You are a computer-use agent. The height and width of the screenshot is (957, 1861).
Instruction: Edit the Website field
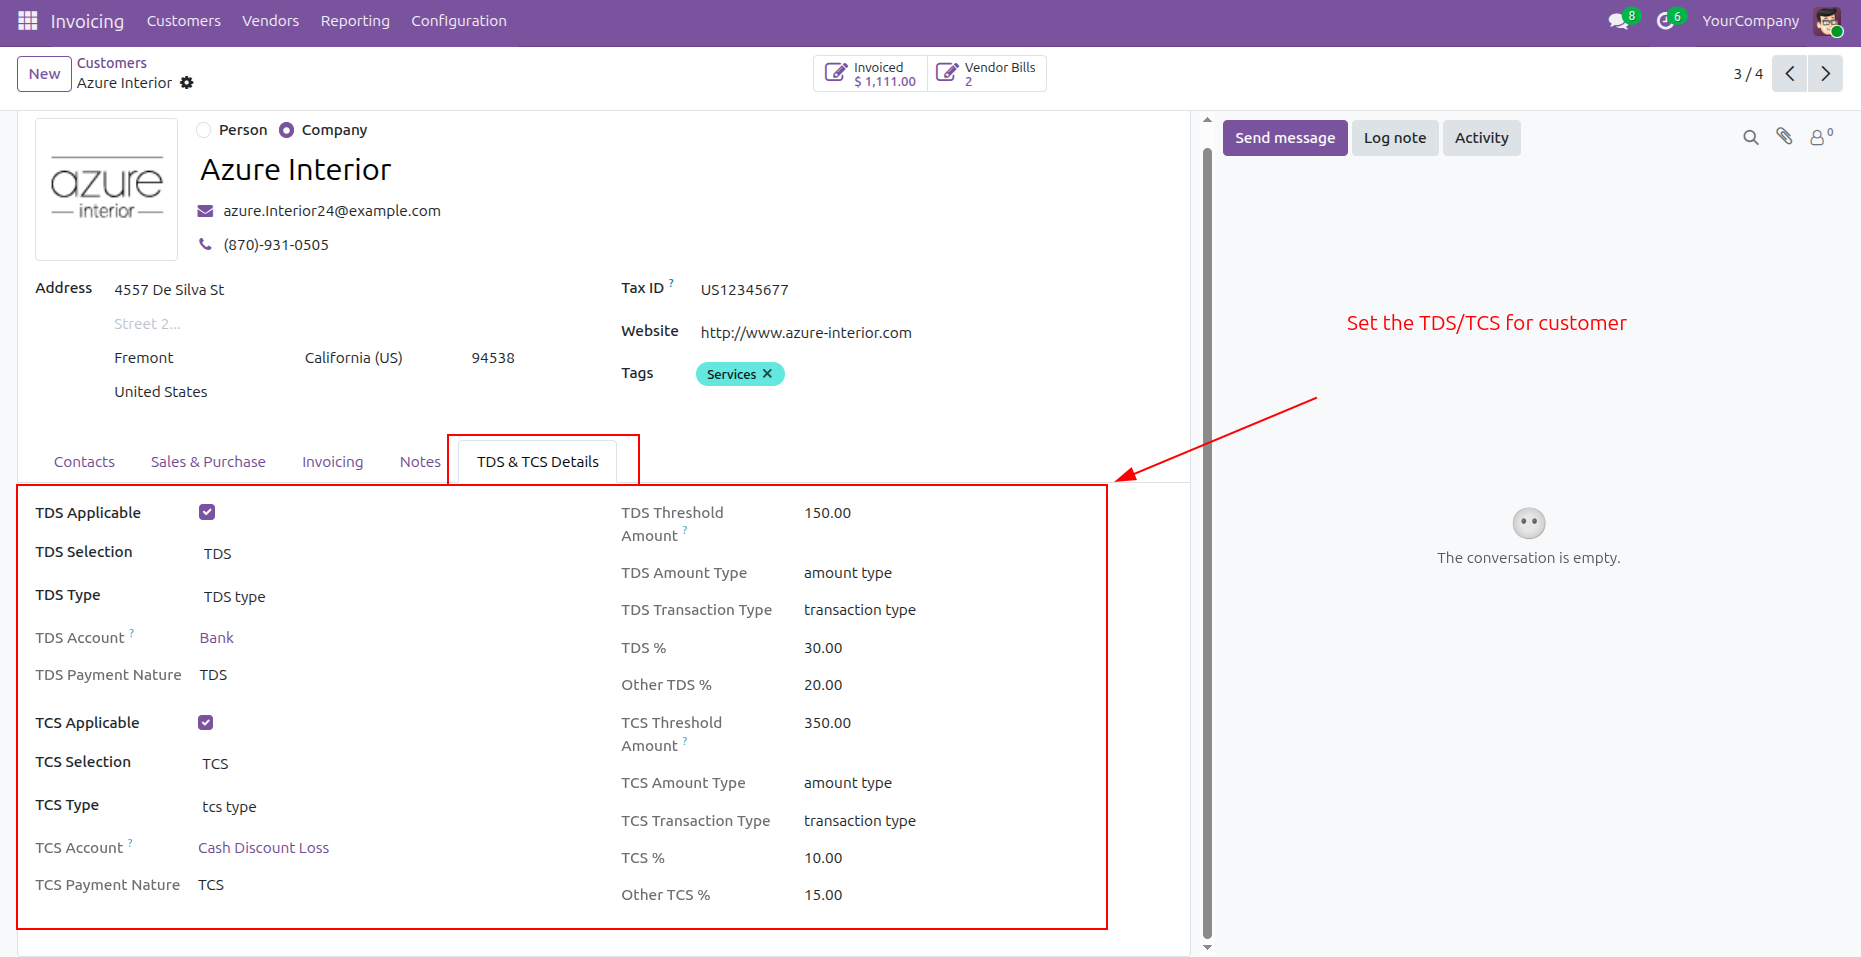[806, 333]
